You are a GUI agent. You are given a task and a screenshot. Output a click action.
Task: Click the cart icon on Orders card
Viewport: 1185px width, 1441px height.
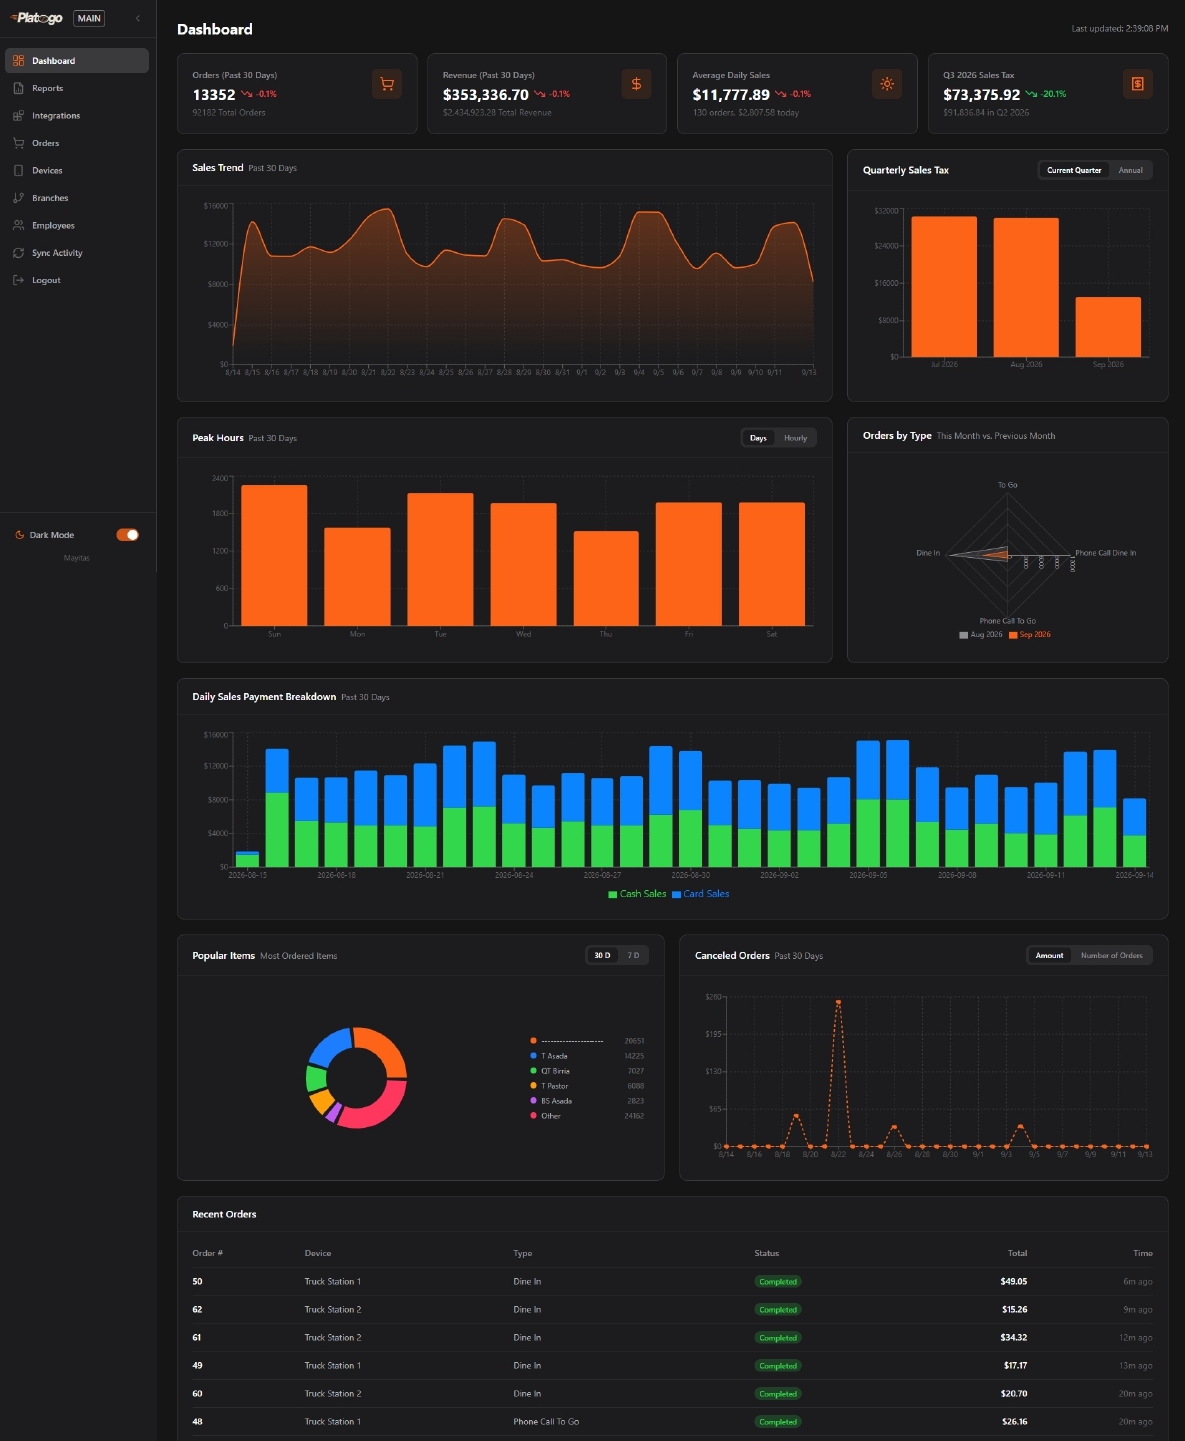[x=387, y=84]
